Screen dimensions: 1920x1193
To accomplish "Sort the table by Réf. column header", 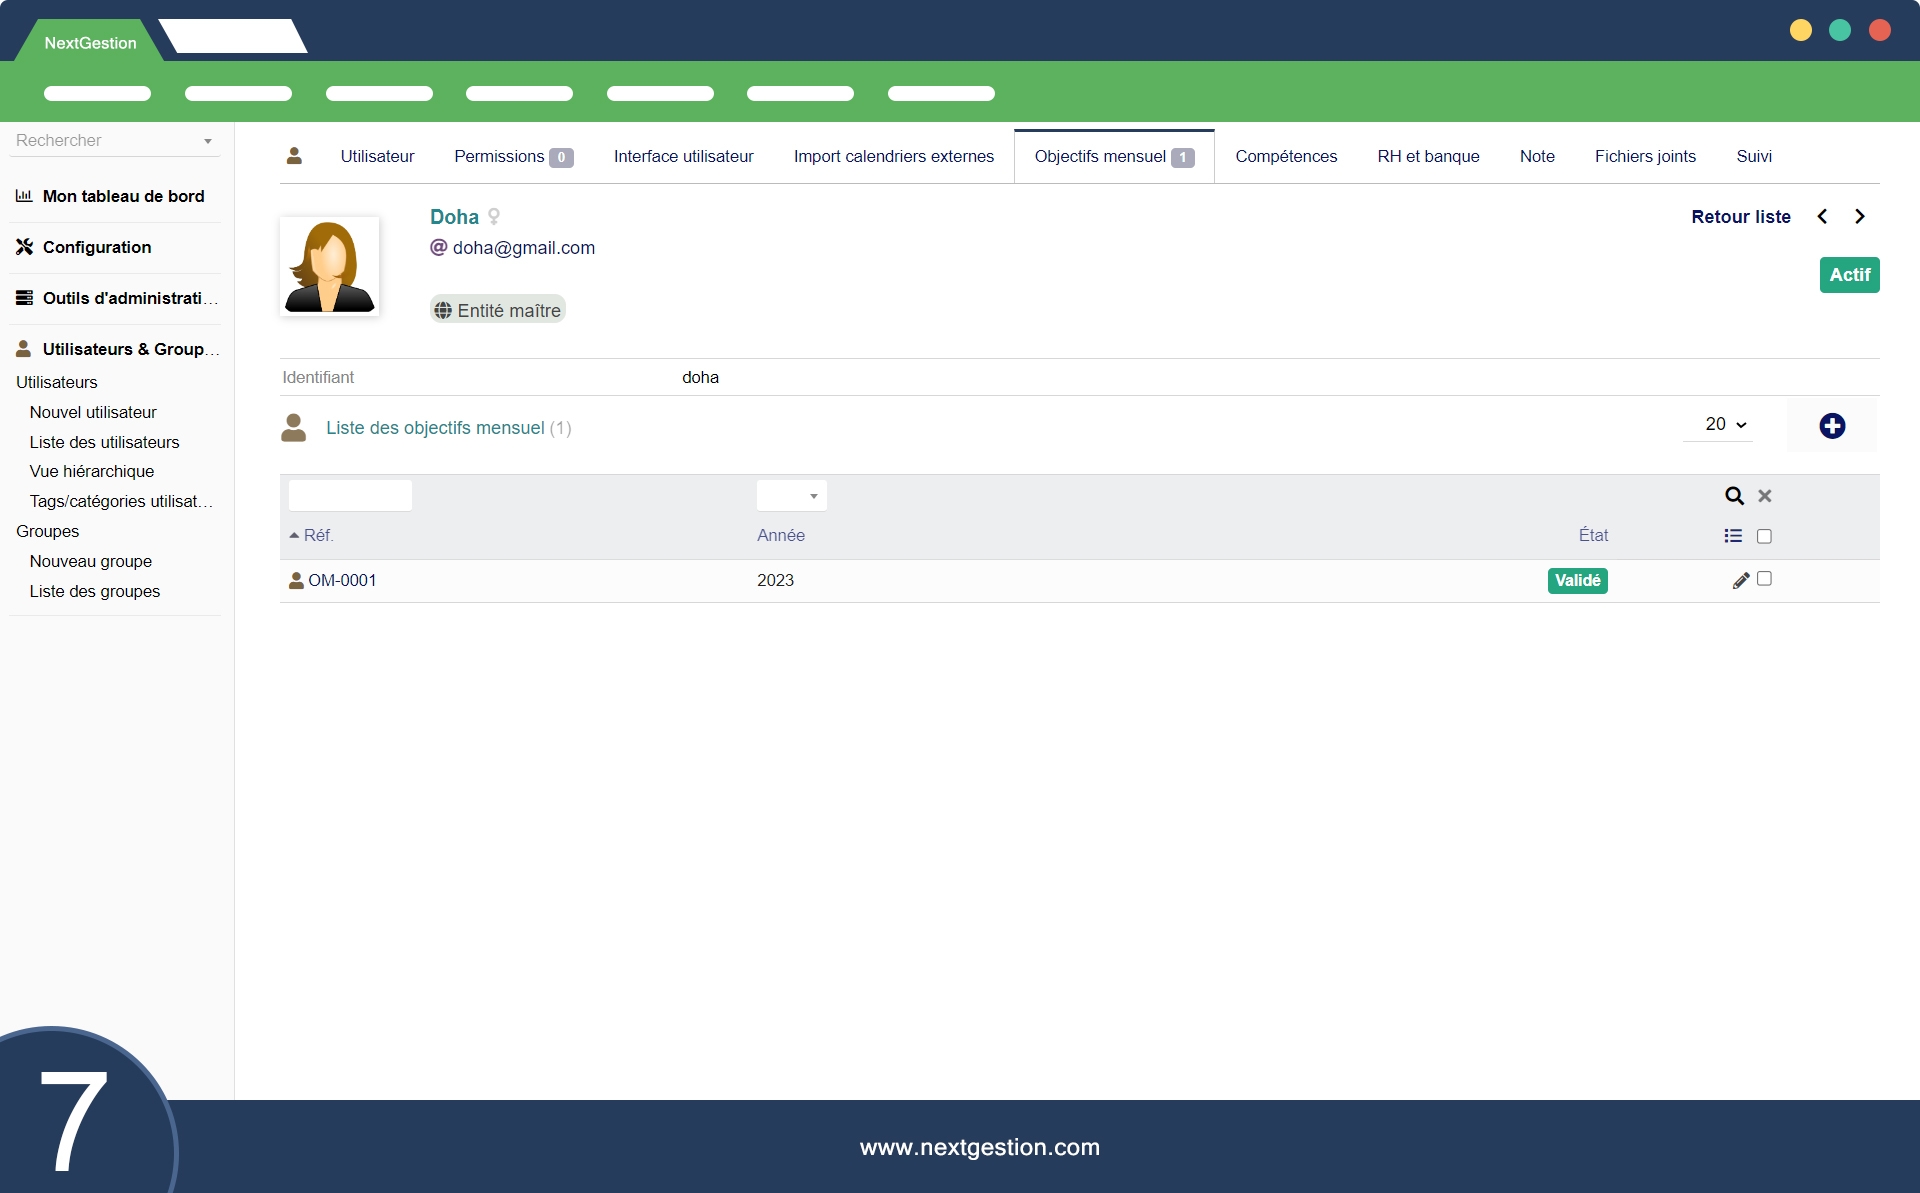I will (x=318, y=536).
